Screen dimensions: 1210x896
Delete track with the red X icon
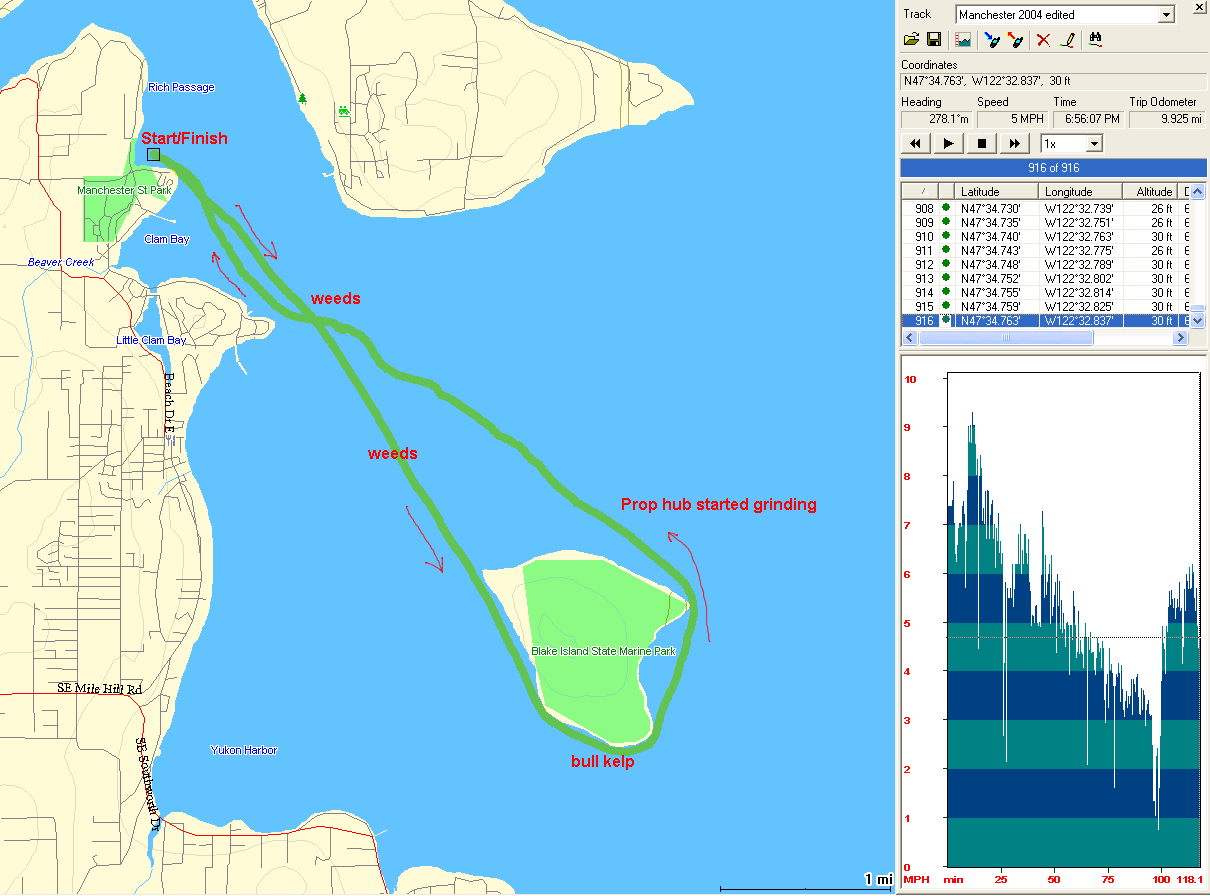click(x=1043, y=40)
